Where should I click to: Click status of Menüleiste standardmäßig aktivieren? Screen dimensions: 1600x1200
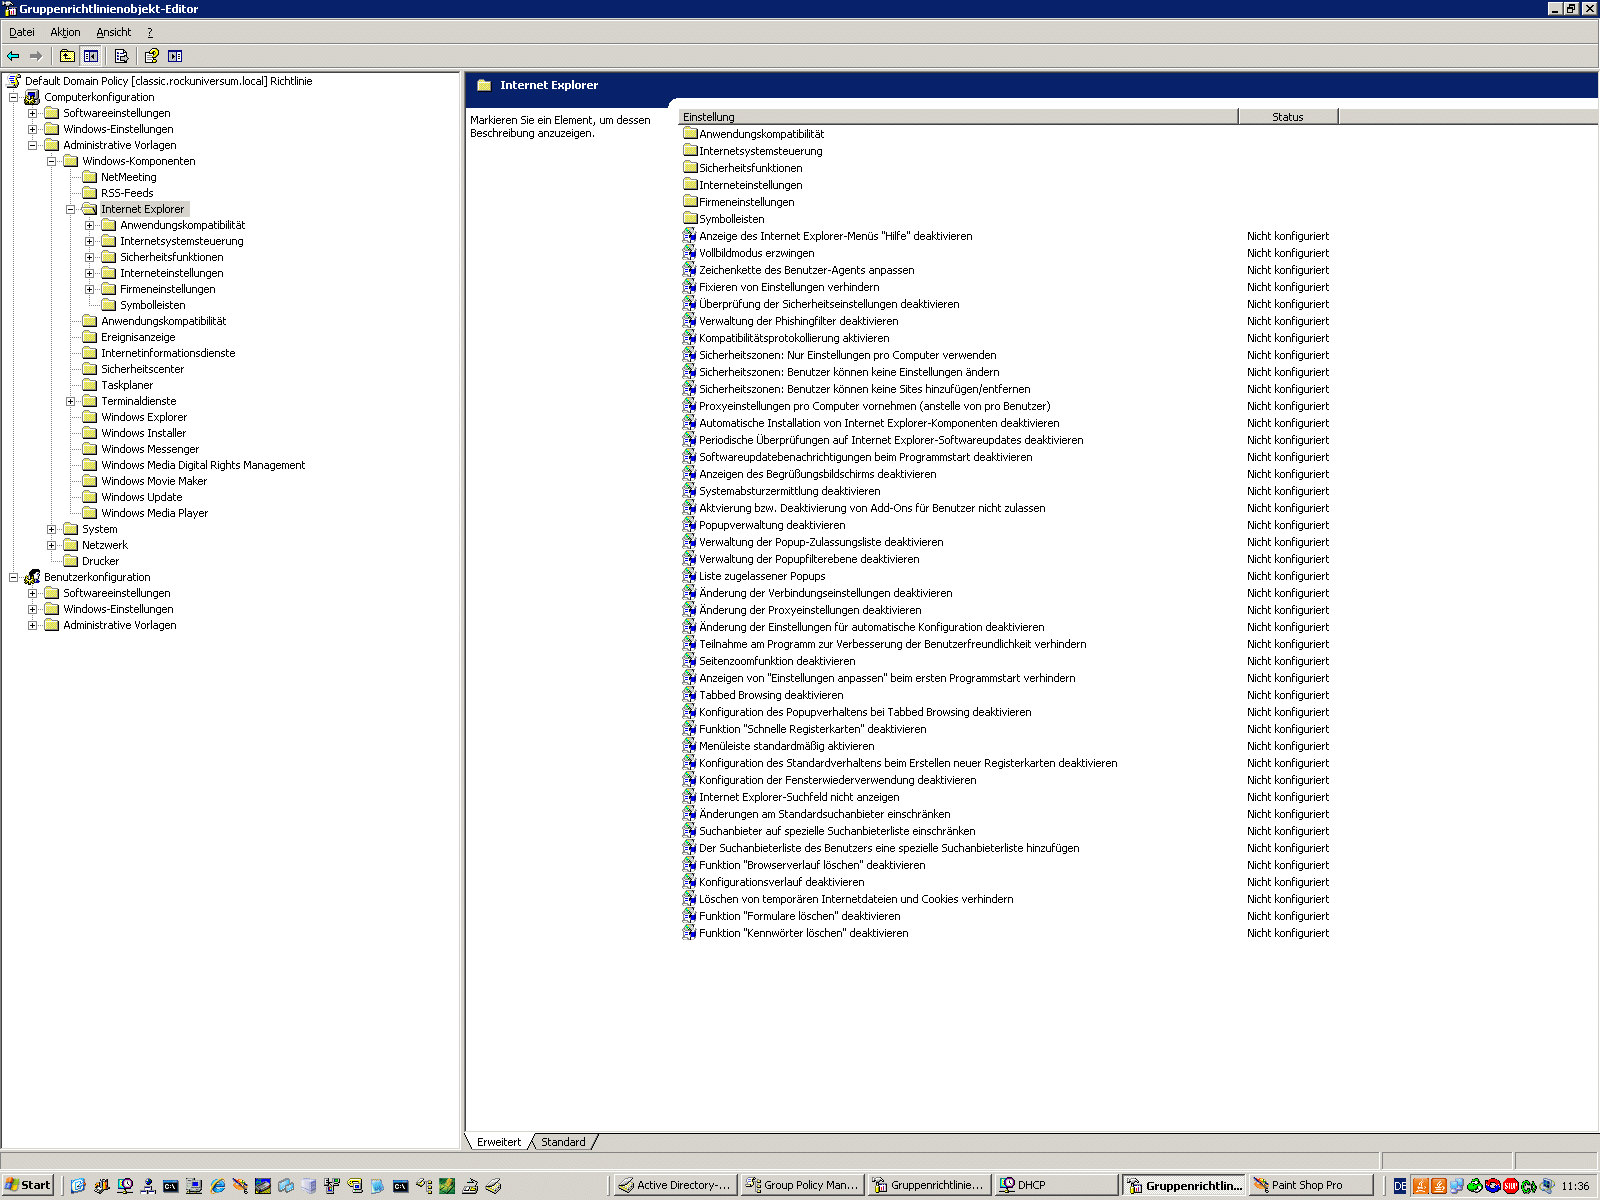pyautogui.click(x=1288, y=746)
